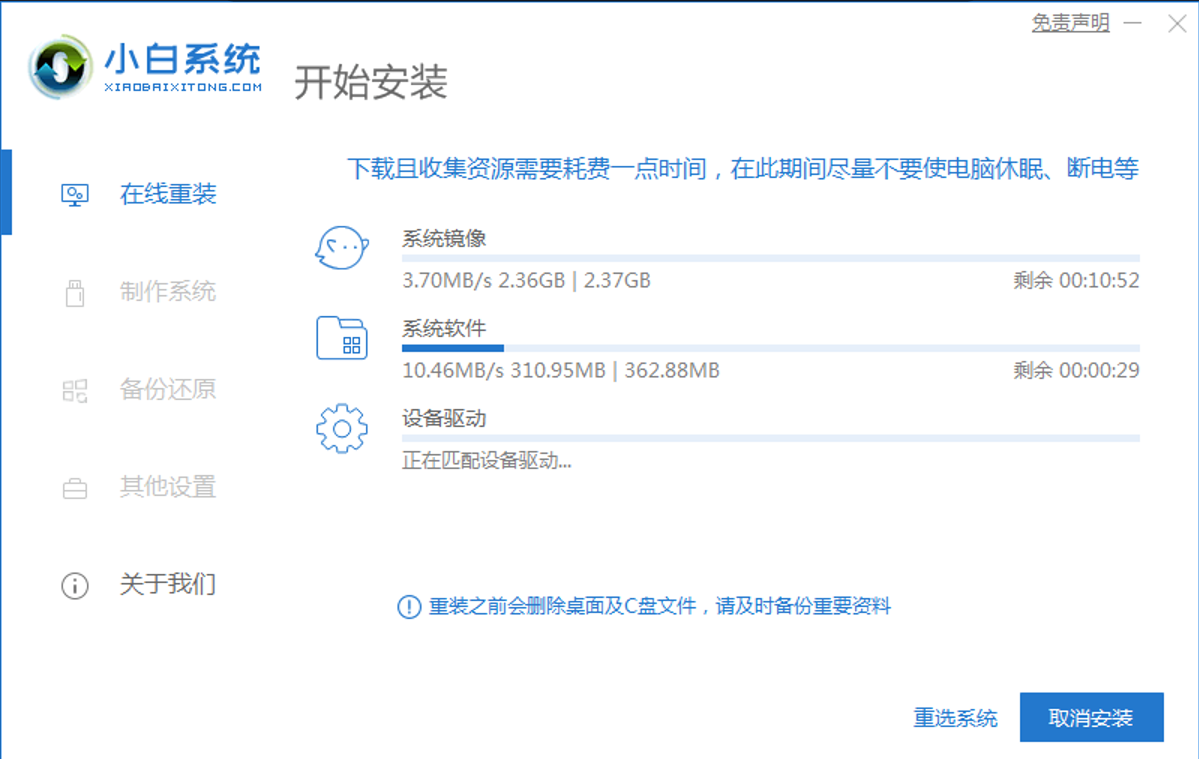The image size is (1199, 759).
Task: Click the 系统软件 progress bar
Action: (770, 348)
